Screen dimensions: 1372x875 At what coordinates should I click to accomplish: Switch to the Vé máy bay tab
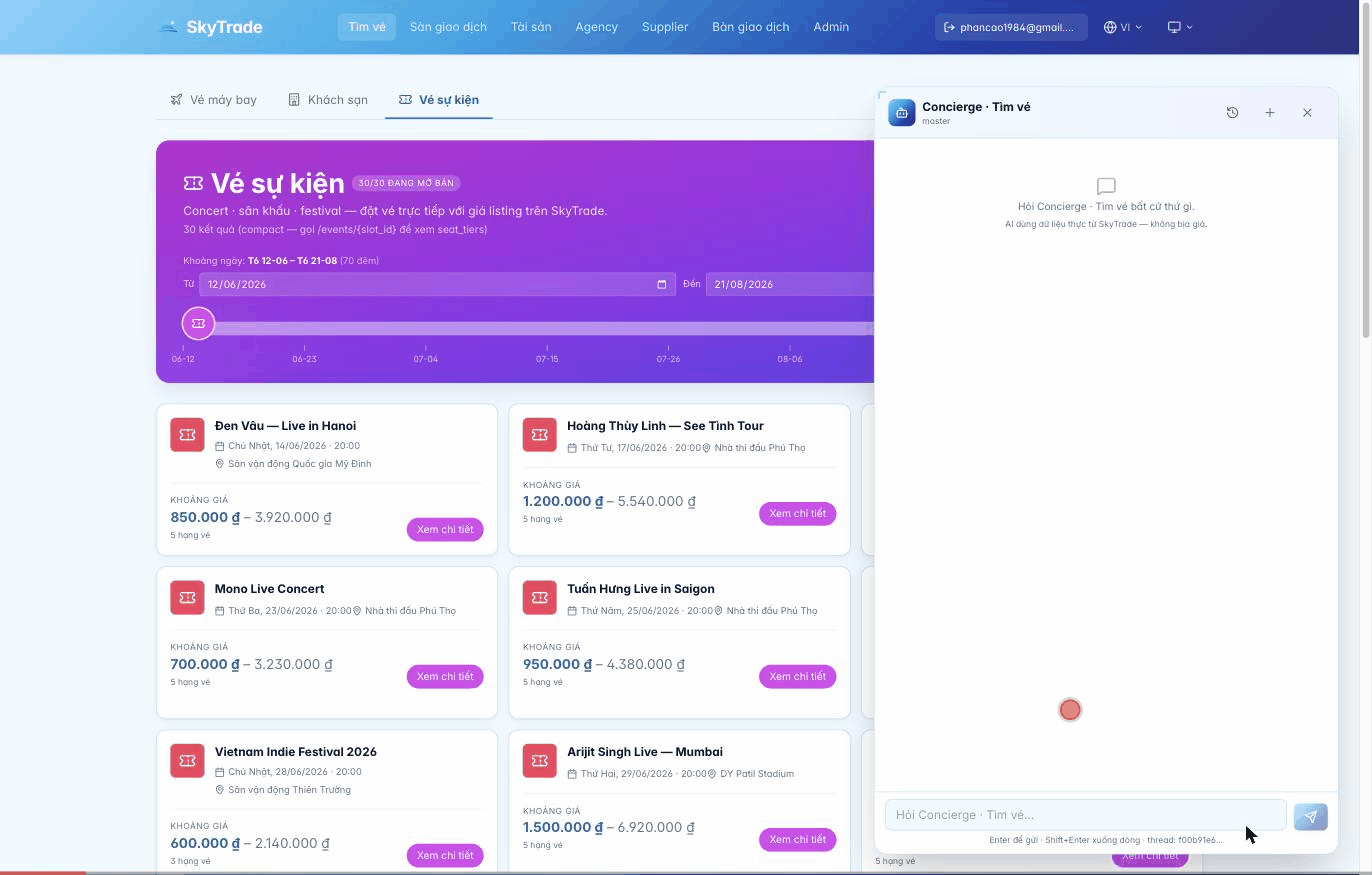point(214,100)
